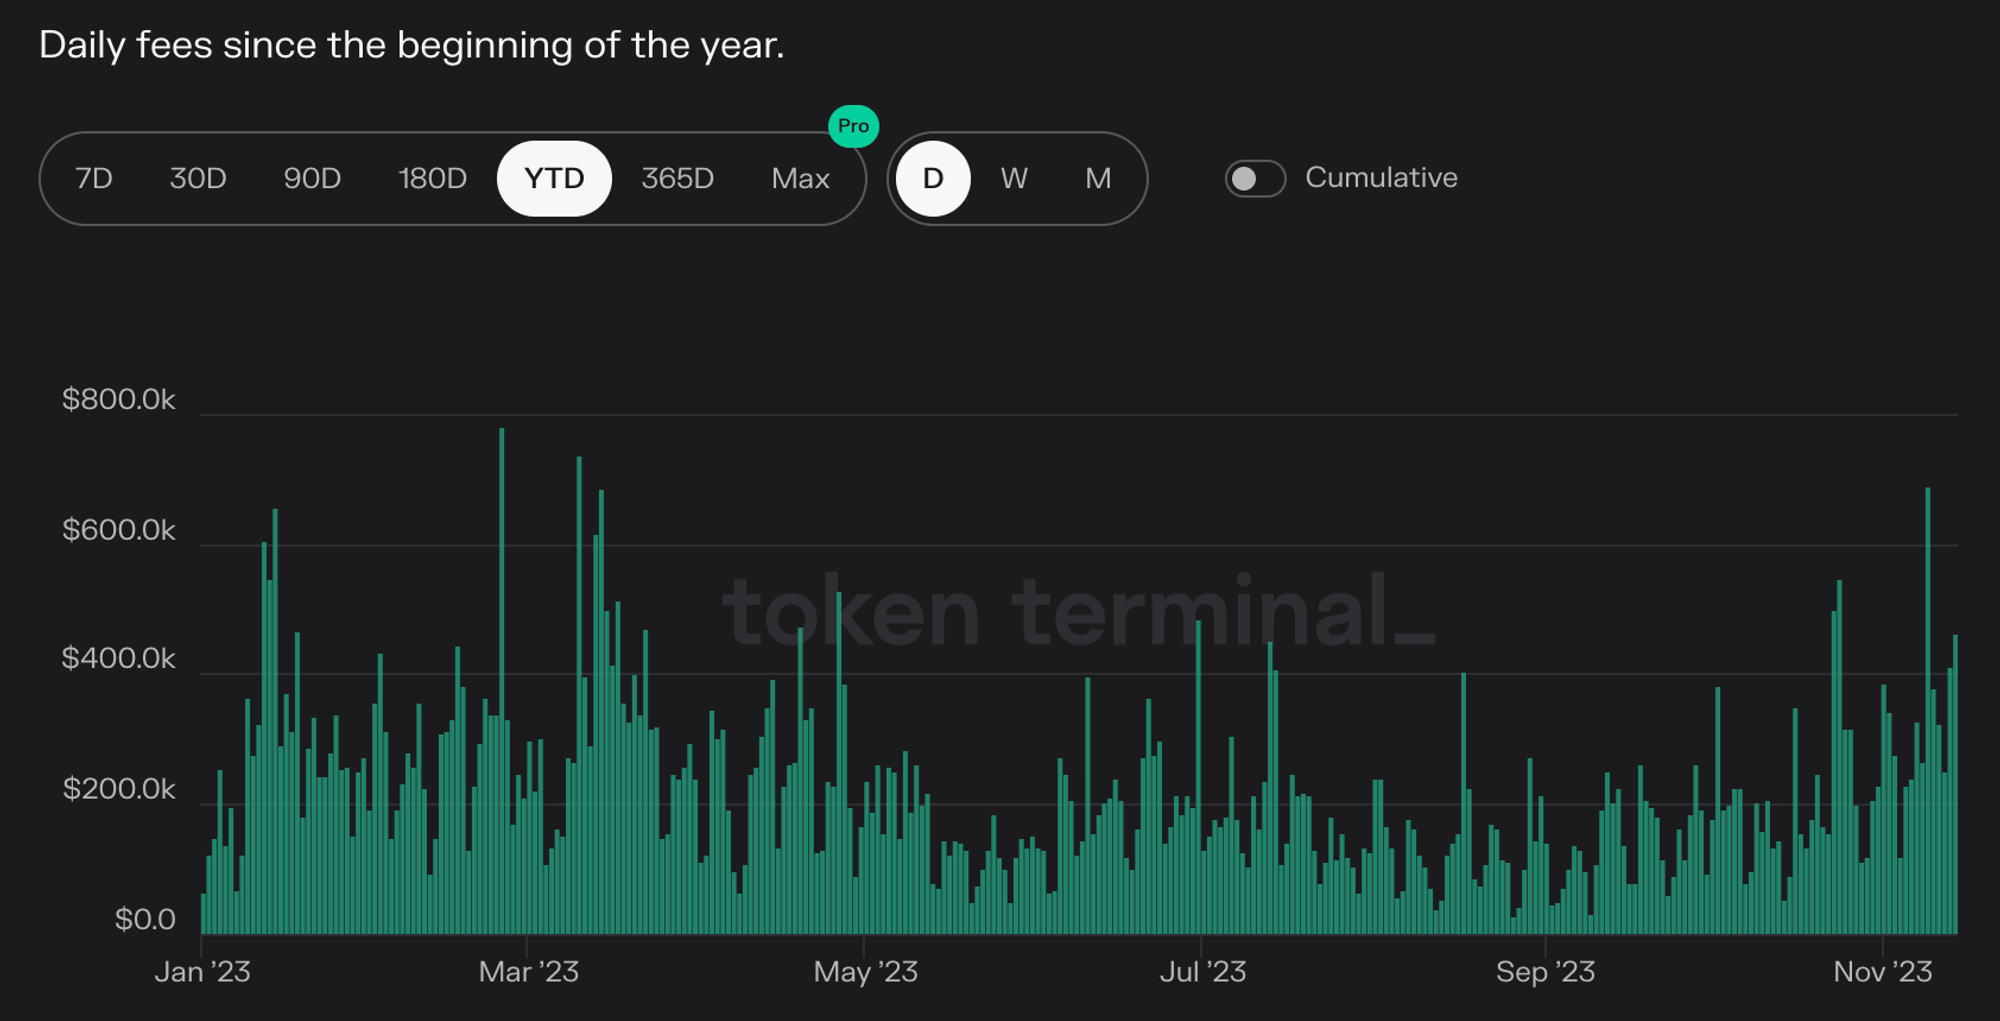Screen dimensions: 2000x1021
Task: Select the Max time range
Action: 800,179
